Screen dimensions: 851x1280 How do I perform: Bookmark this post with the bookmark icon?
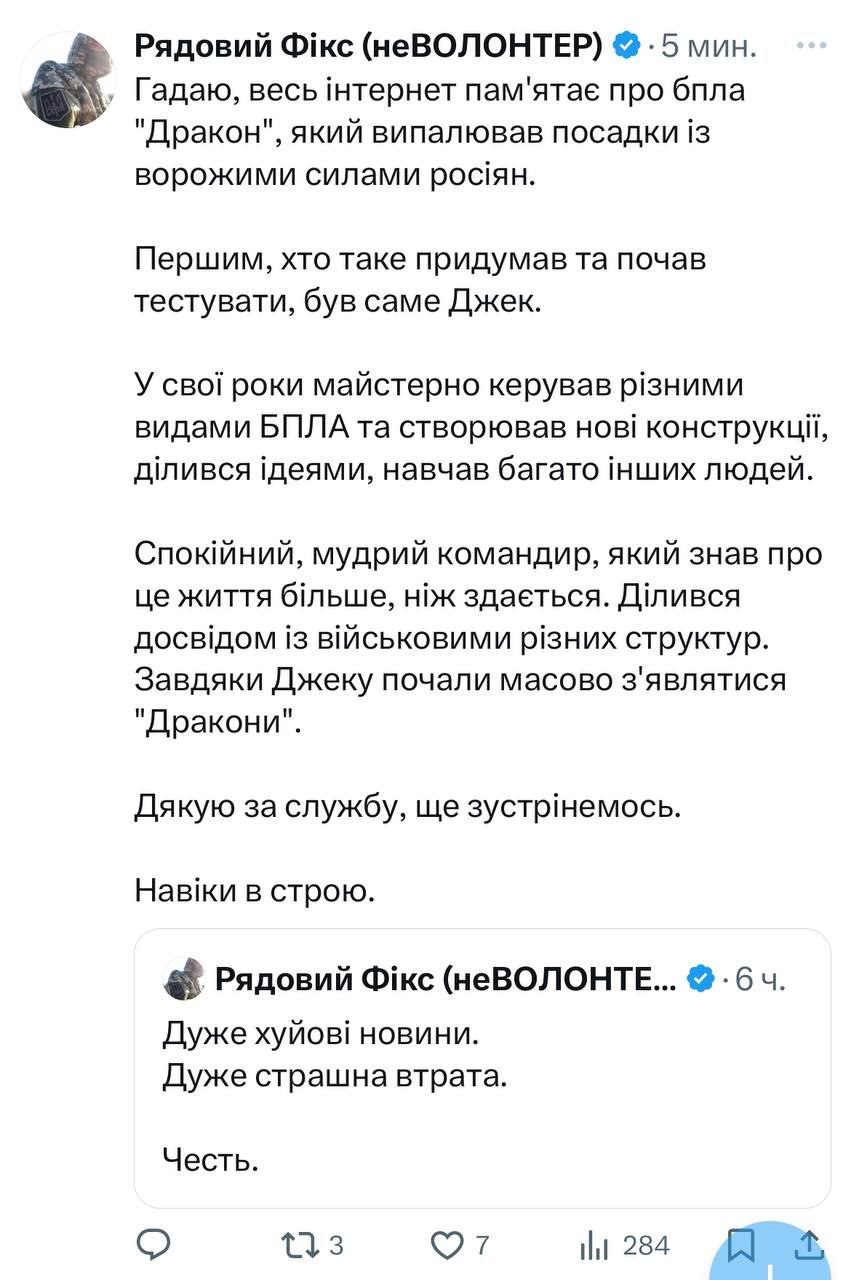tap(741, 1245)
